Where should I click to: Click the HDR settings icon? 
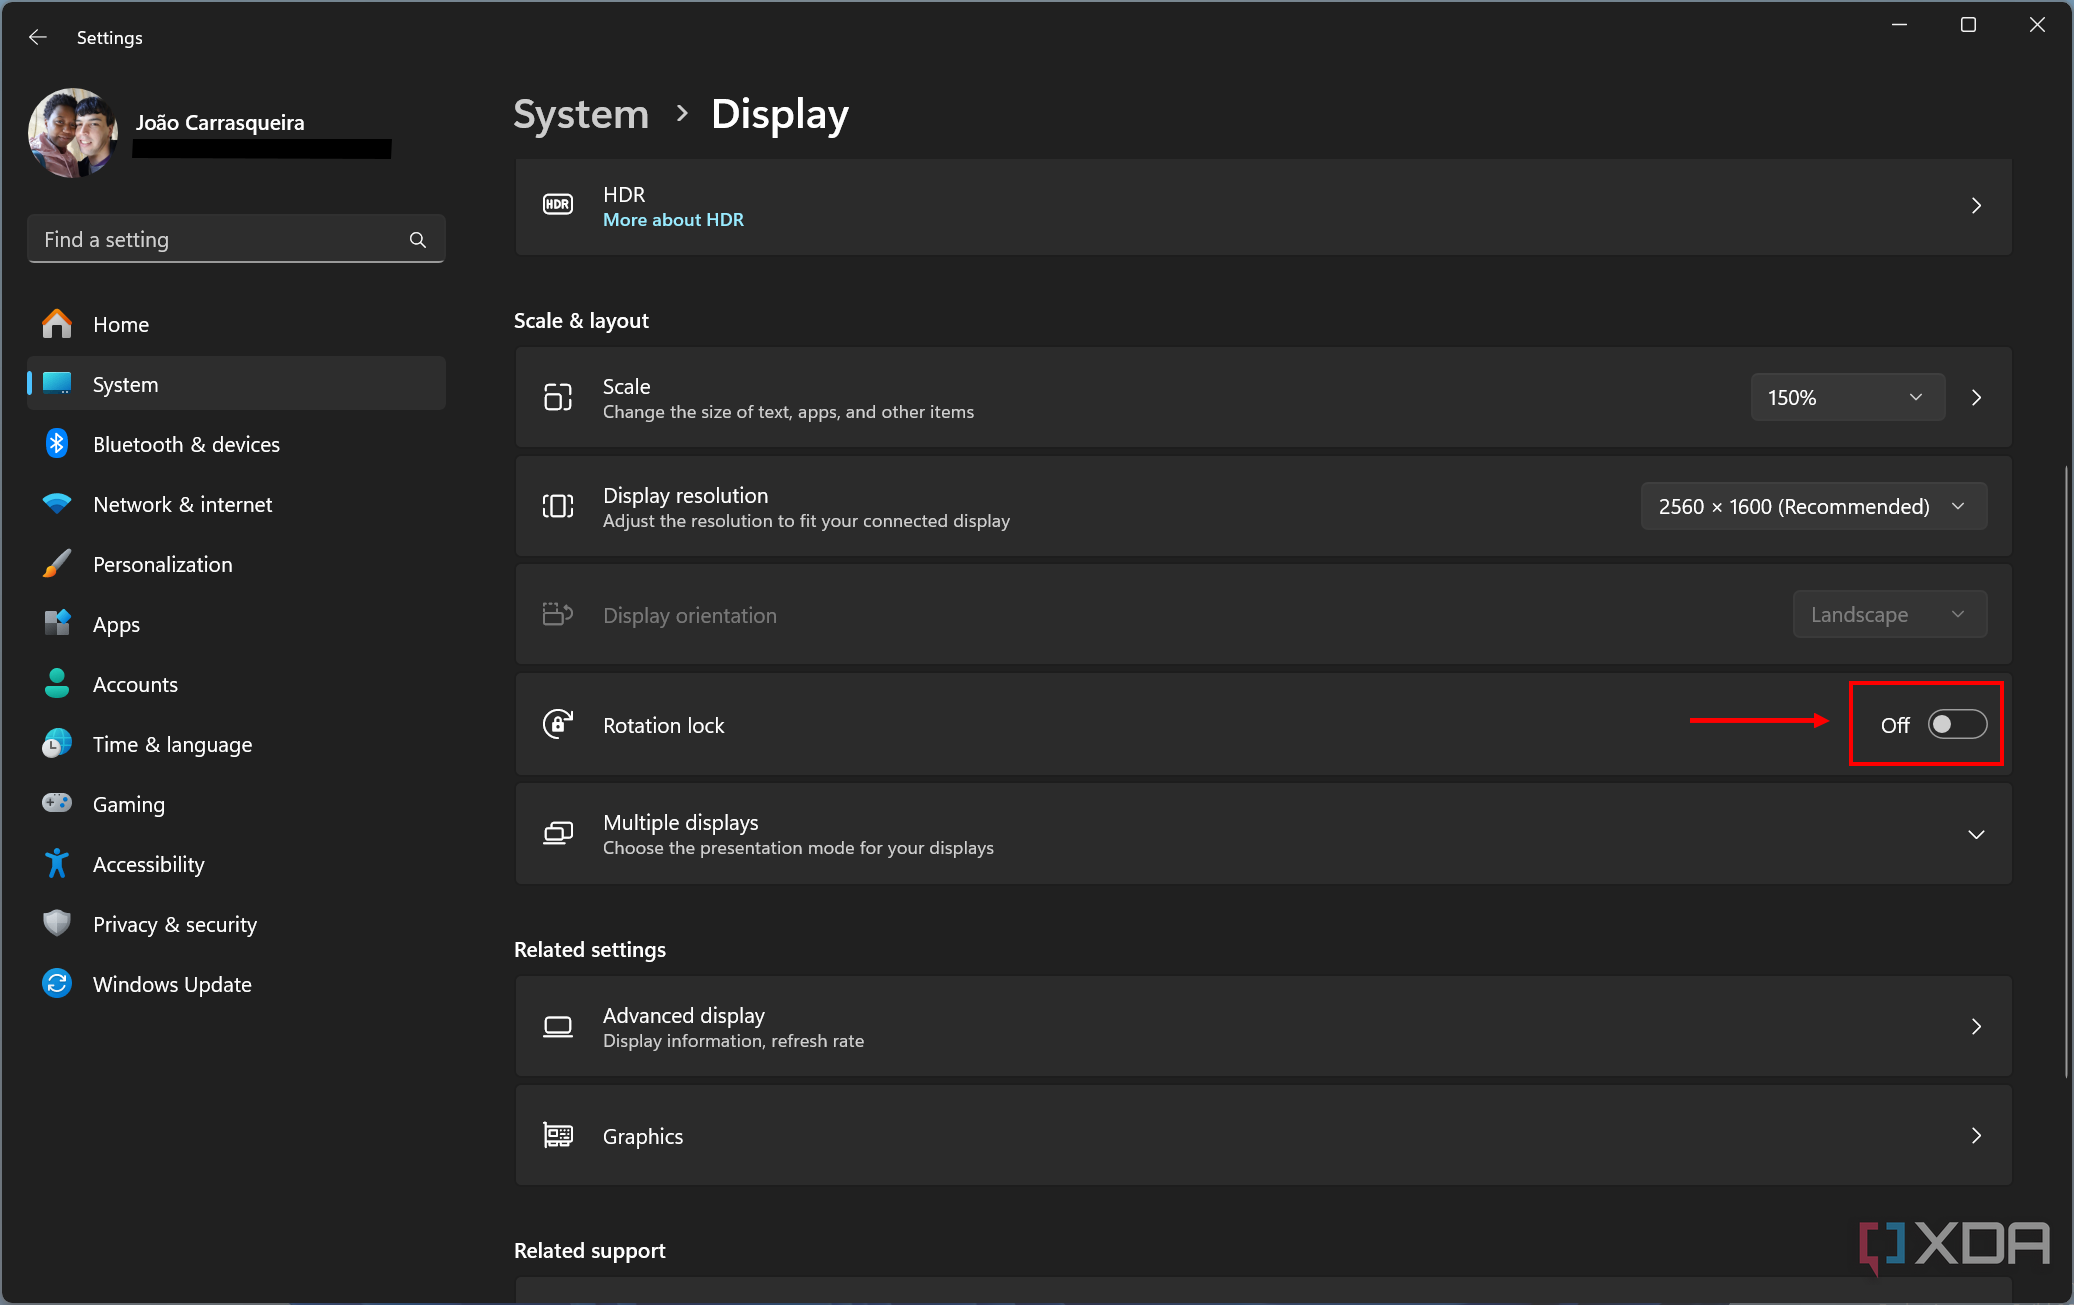coord(558,206)
